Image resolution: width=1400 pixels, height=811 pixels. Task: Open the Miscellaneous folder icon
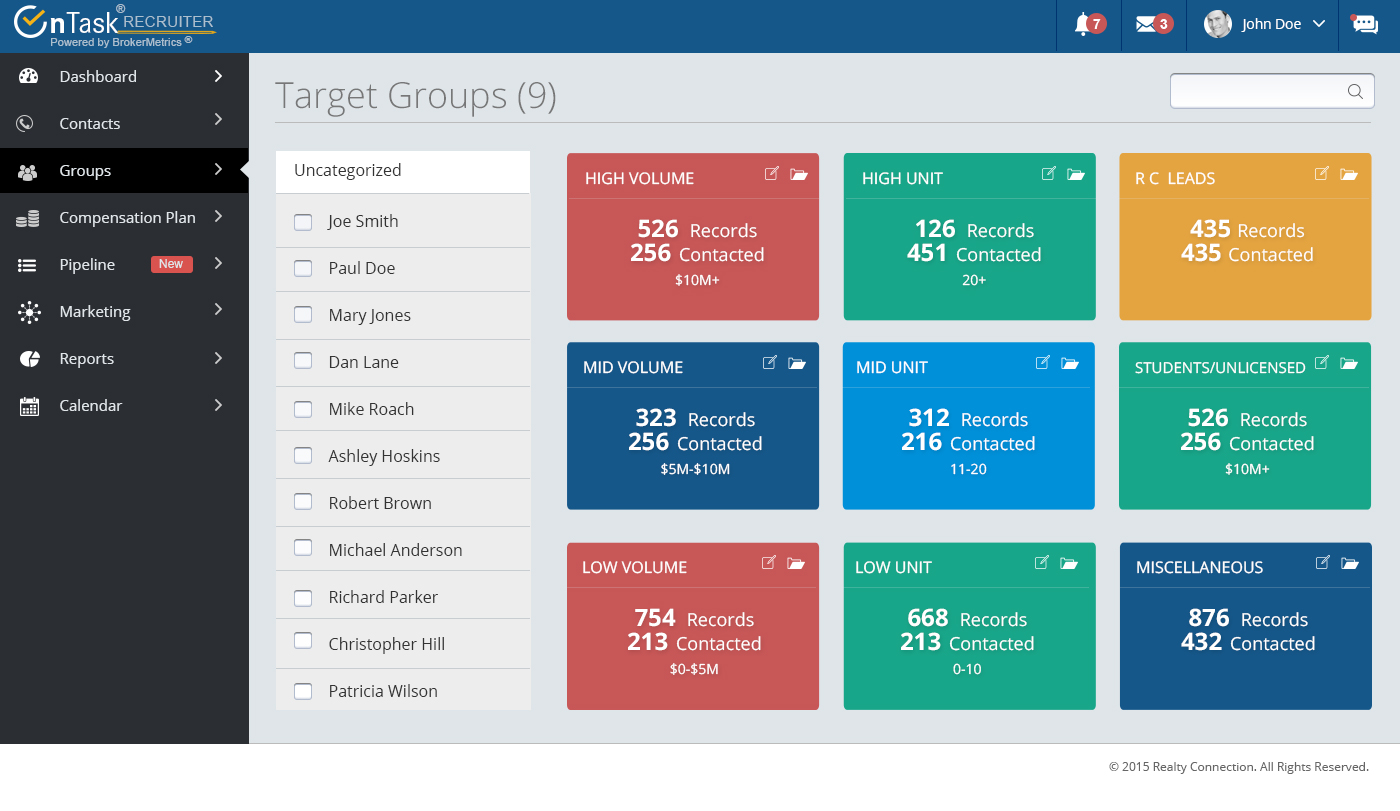pos(1350,563)
